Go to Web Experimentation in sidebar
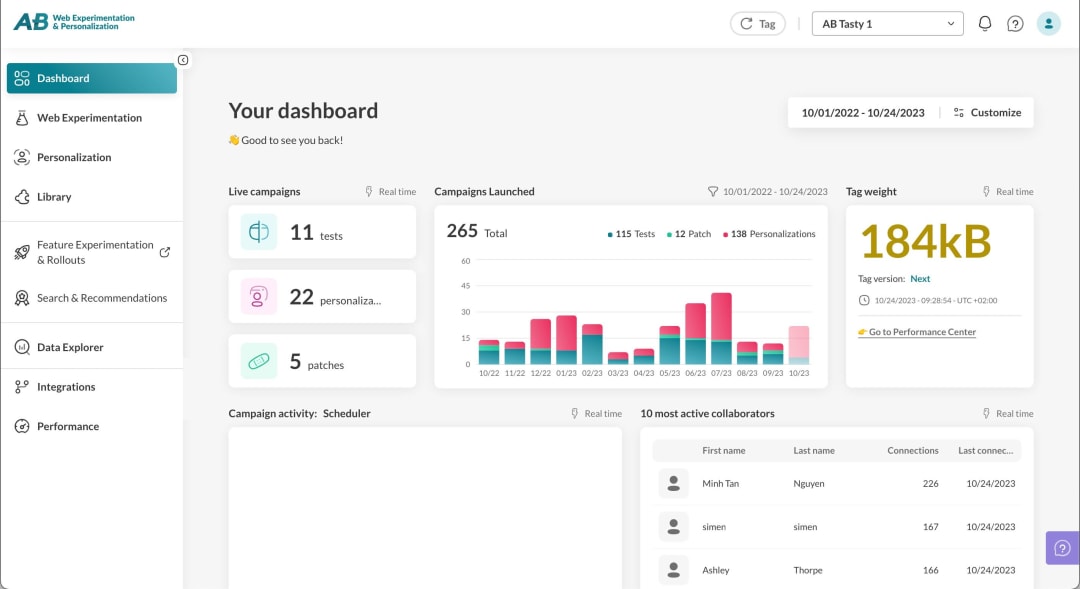The width and height of the screenshot is (1080, 589). click(92, 118)
